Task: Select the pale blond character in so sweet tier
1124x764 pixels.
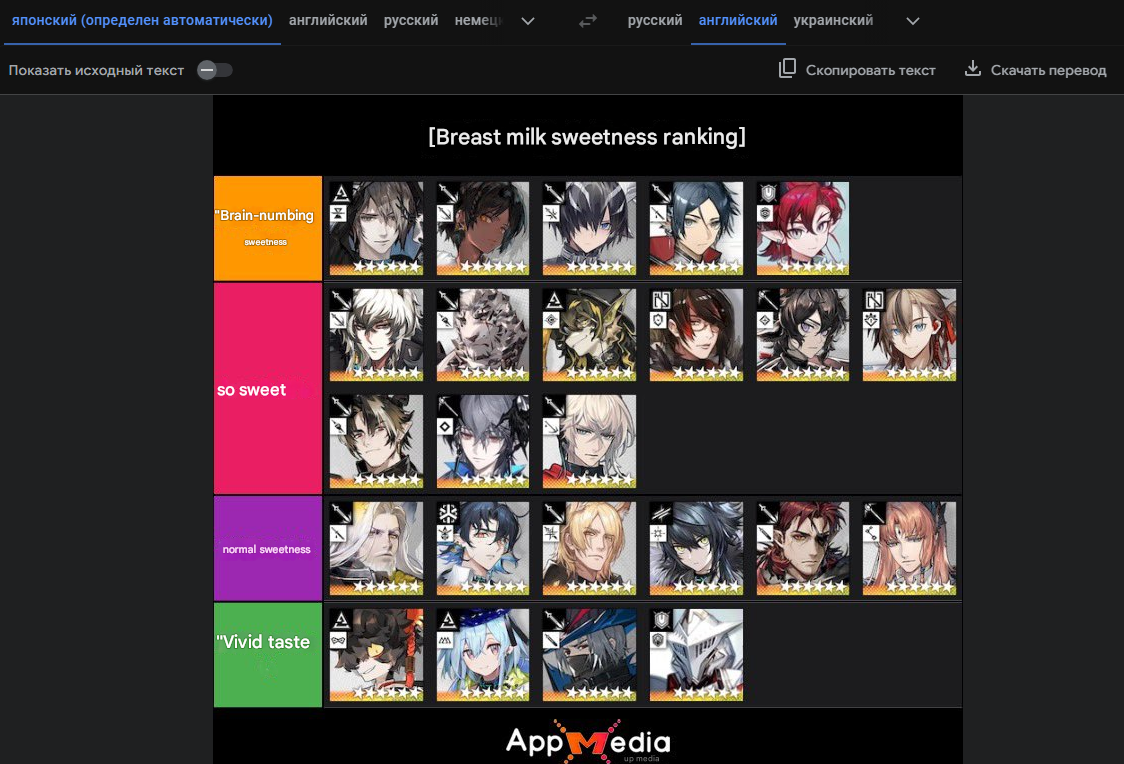Action: pyautogui.click(x=589, y=441)
